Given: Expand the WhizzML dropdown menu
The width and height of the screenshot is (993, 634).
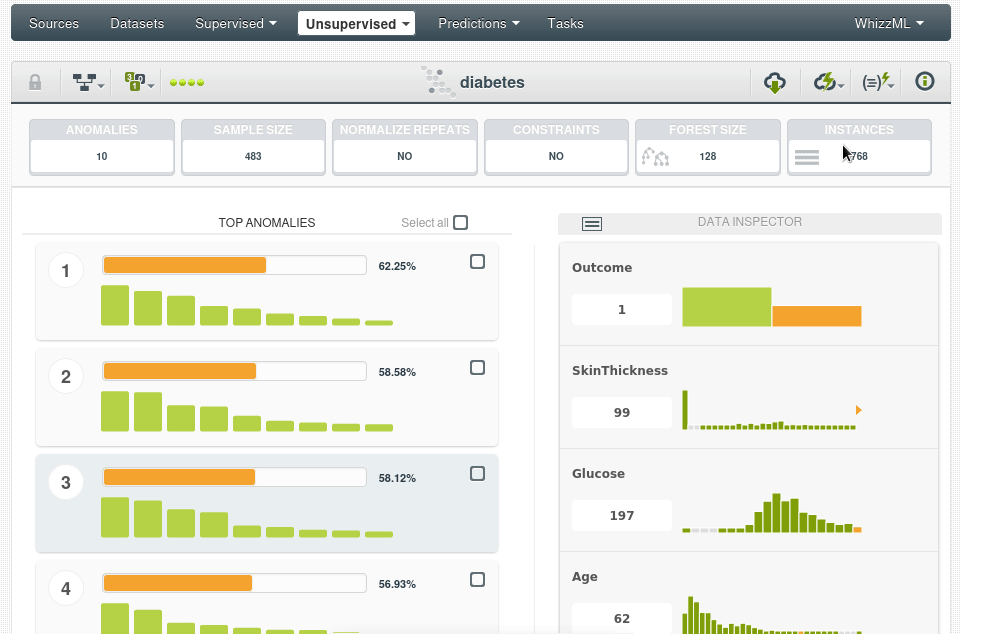Looking at the screenshot, I should pos(888,23).
